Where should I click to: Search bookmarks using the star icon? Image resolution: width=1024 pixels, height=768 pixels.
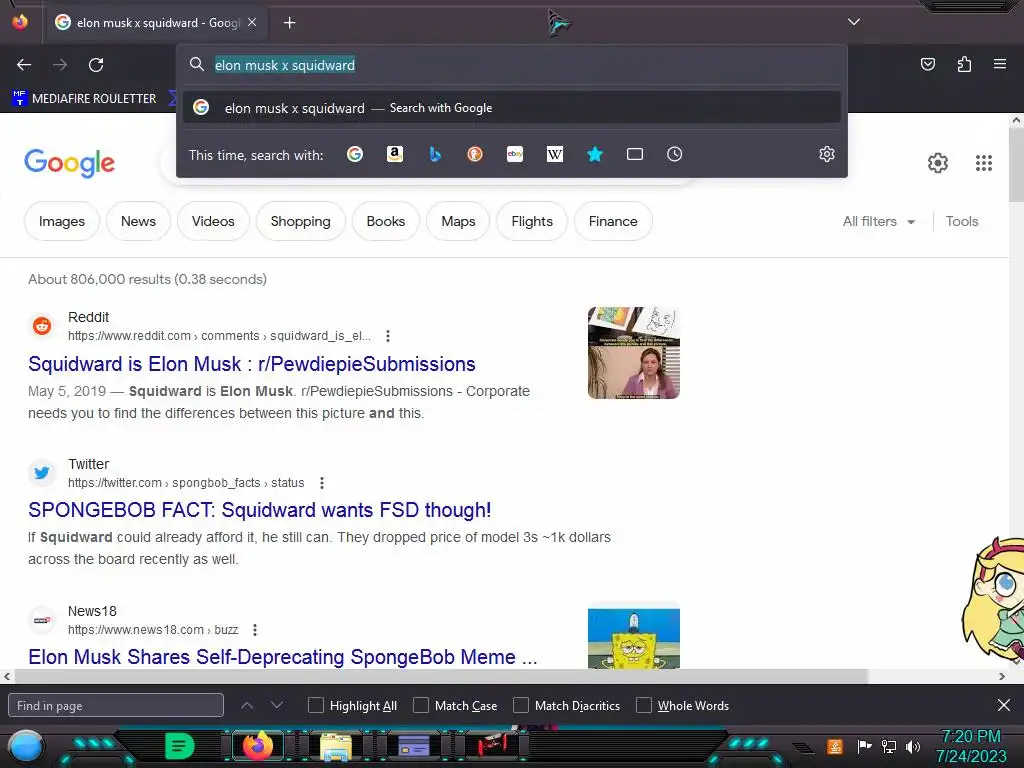click(x=594, y=154)
